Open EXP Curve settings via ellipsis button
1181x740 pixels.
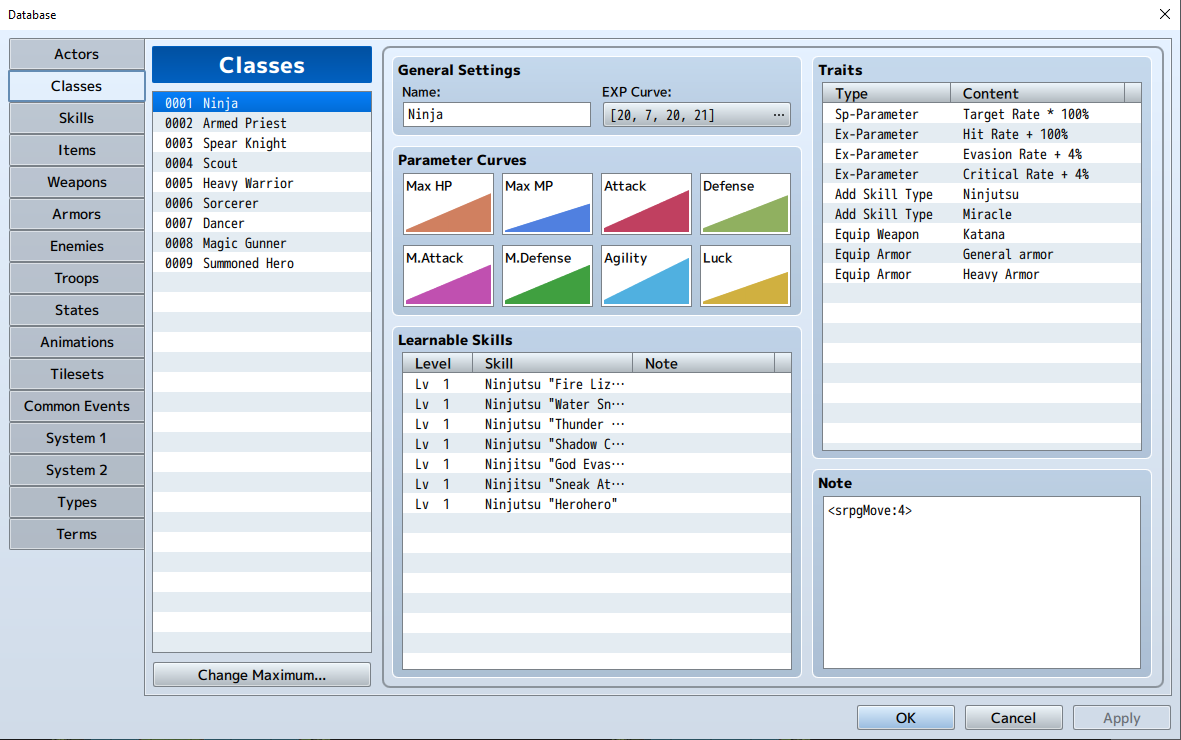[779, 115]
